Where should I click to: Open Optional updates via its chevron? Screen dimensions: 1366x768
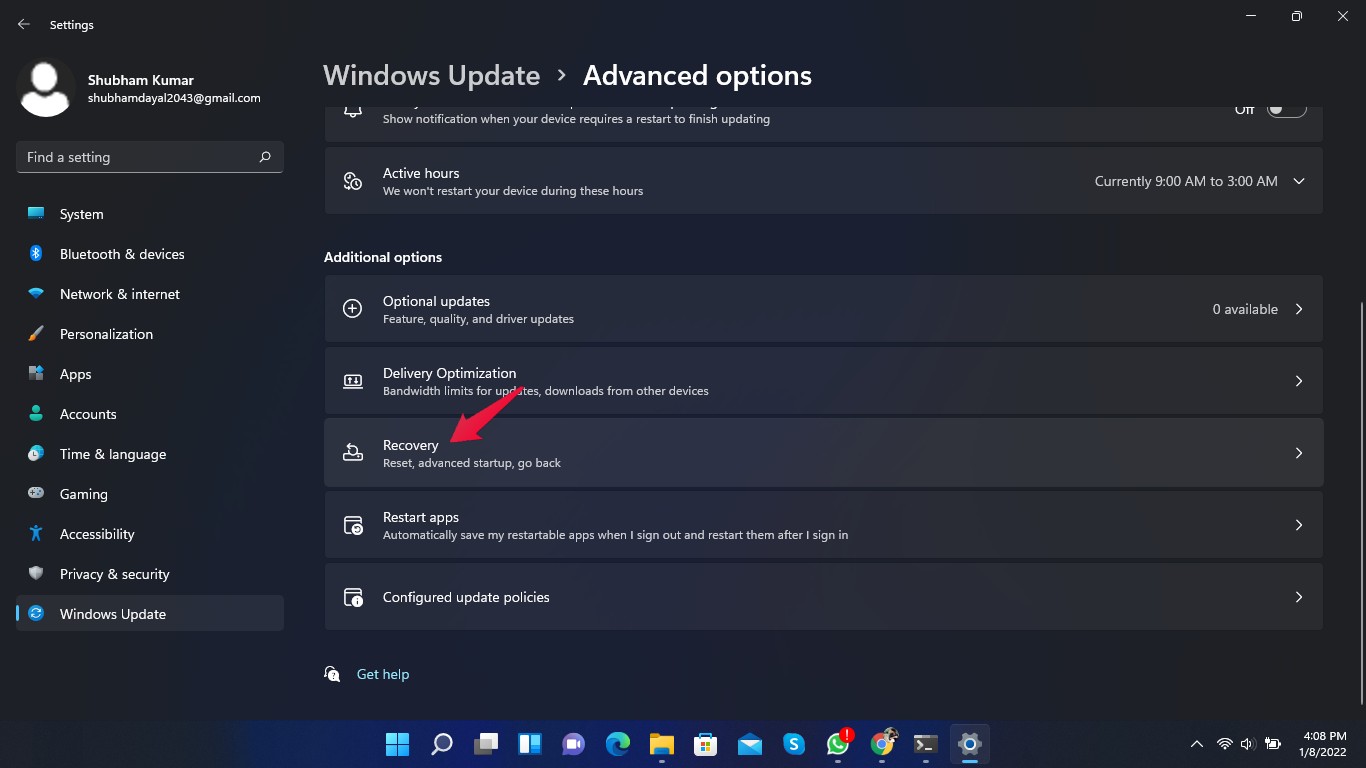pos(1299,309)
